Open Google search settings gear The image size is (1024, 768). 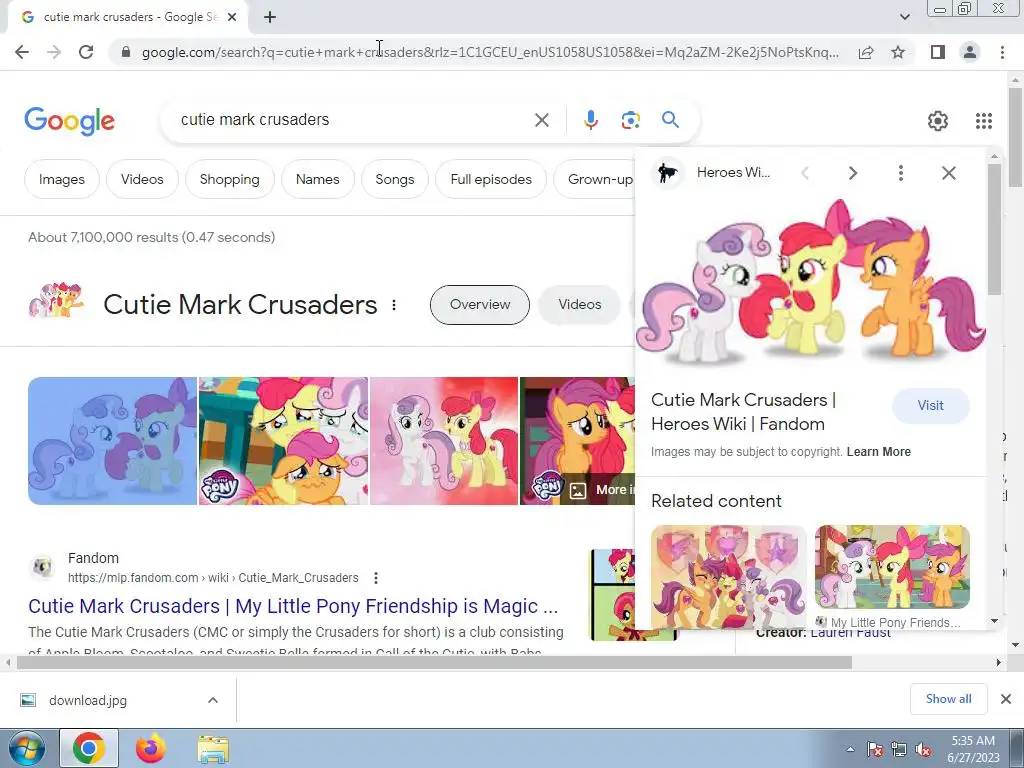(938, 121)
